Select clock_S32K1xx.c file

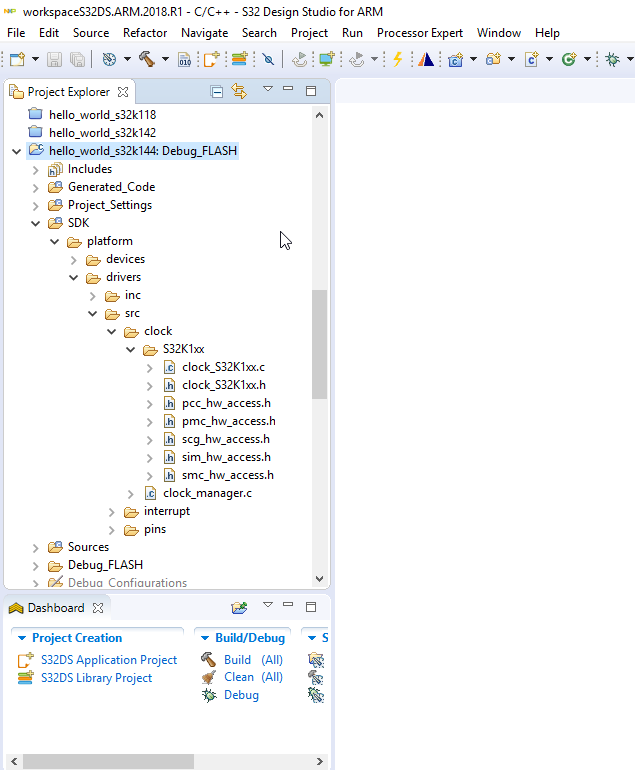(223, 367)
